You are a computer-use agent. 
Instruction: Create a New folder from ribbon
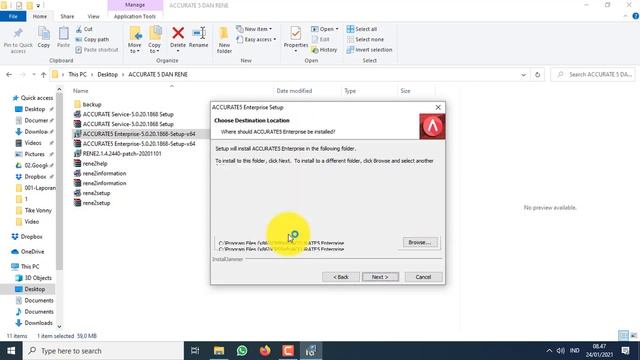coord(224,40)
